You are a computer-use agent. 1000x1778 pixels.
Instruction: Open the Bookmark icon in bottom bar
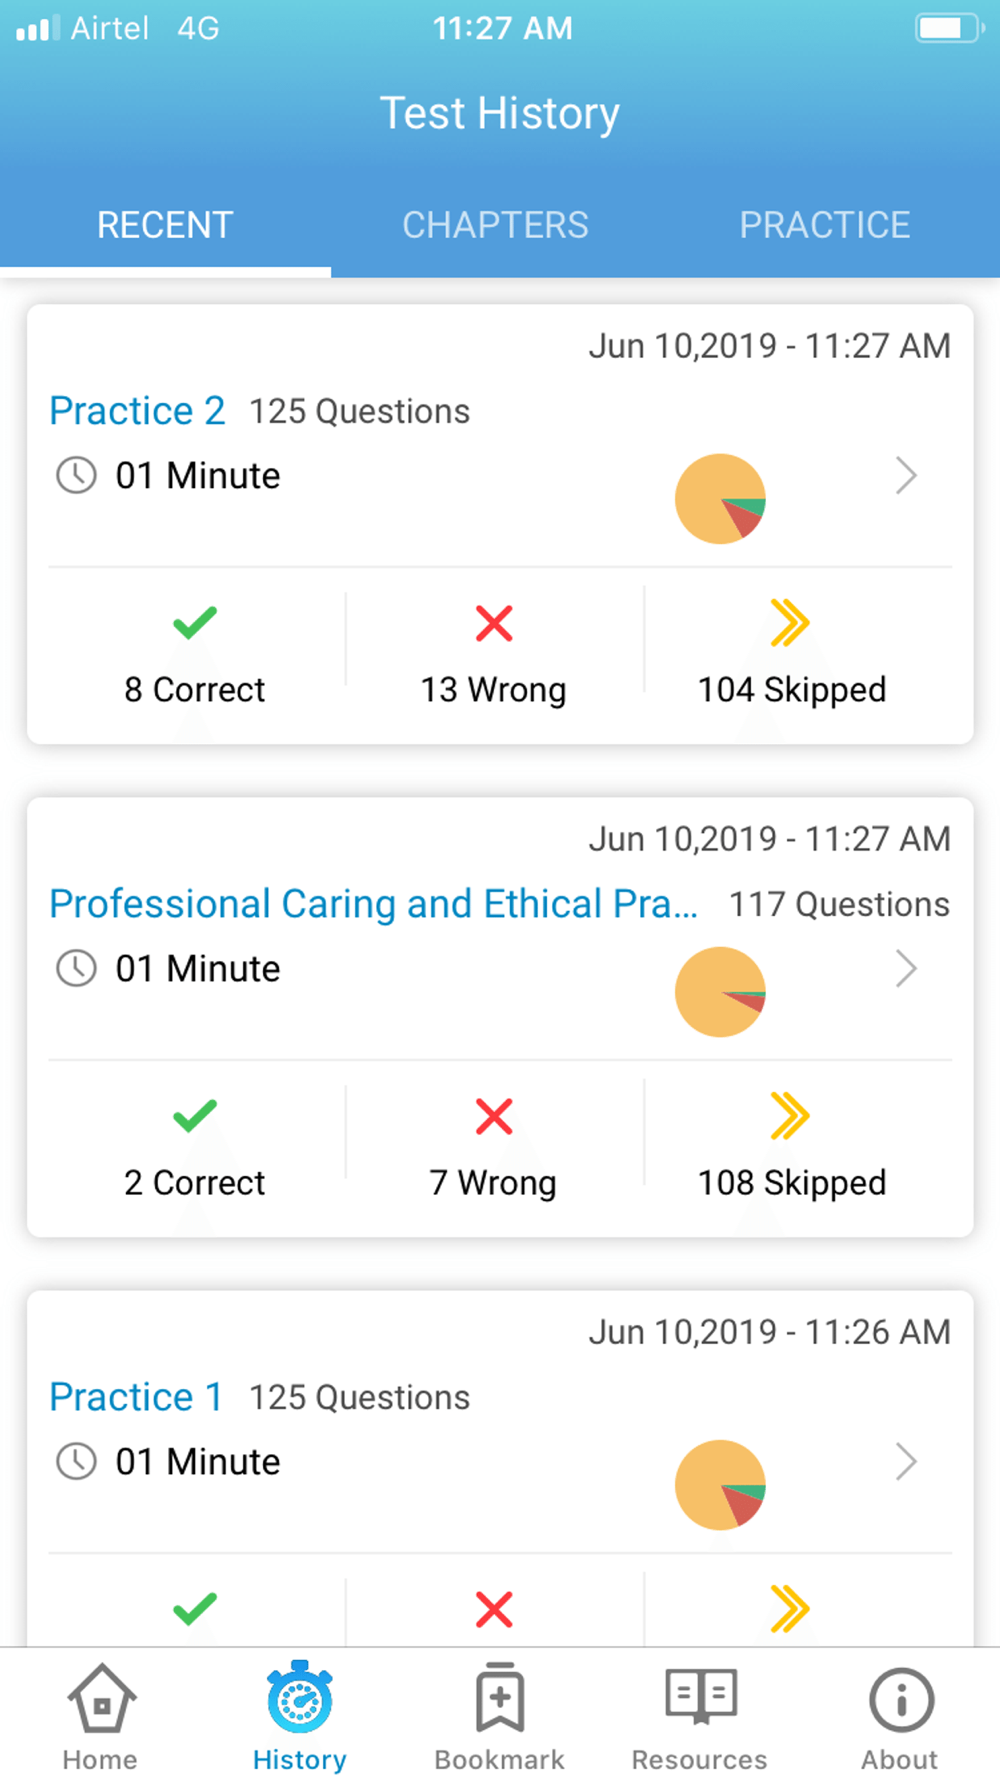[x=500, y=1697]
